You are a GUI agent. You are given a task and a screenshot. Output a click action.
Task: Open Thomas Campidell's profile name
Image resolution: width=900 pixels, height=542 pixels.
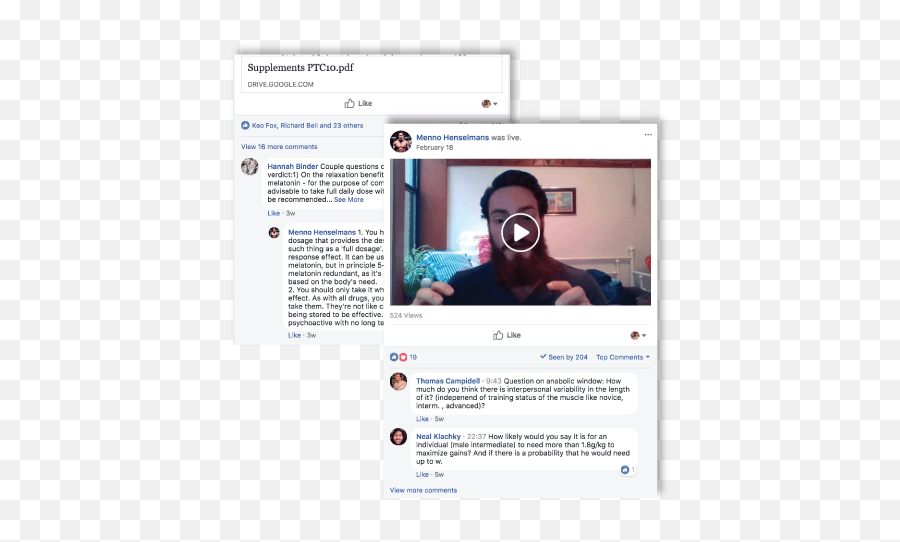click(448, 381)
